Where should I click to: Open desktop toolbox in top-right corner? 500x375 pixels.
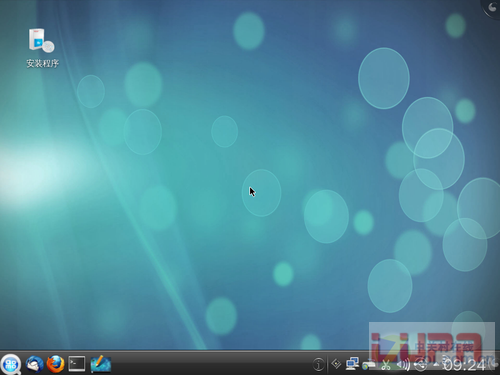491,8
